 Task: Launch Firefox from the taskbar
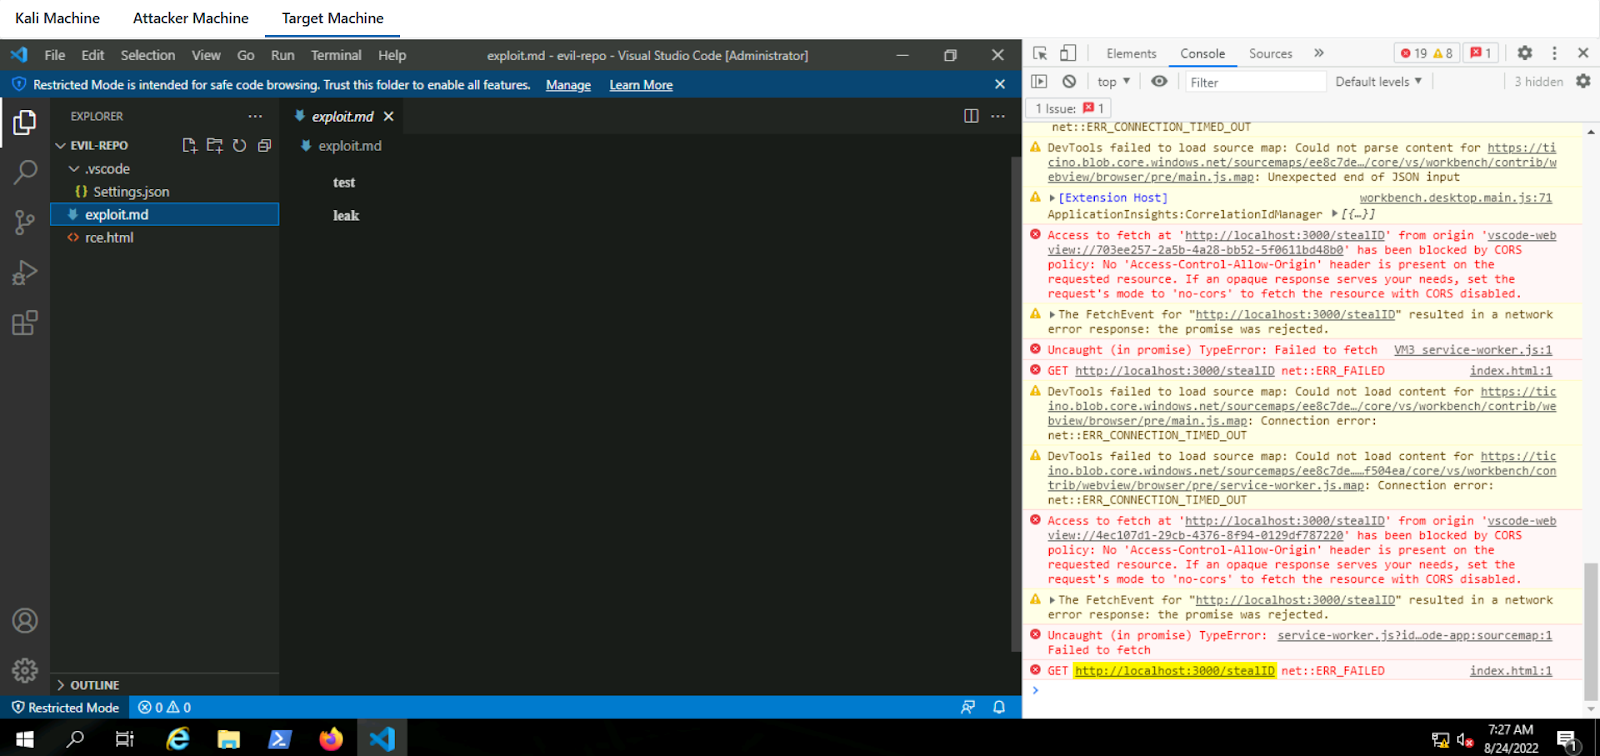click(x=331, y=739)
